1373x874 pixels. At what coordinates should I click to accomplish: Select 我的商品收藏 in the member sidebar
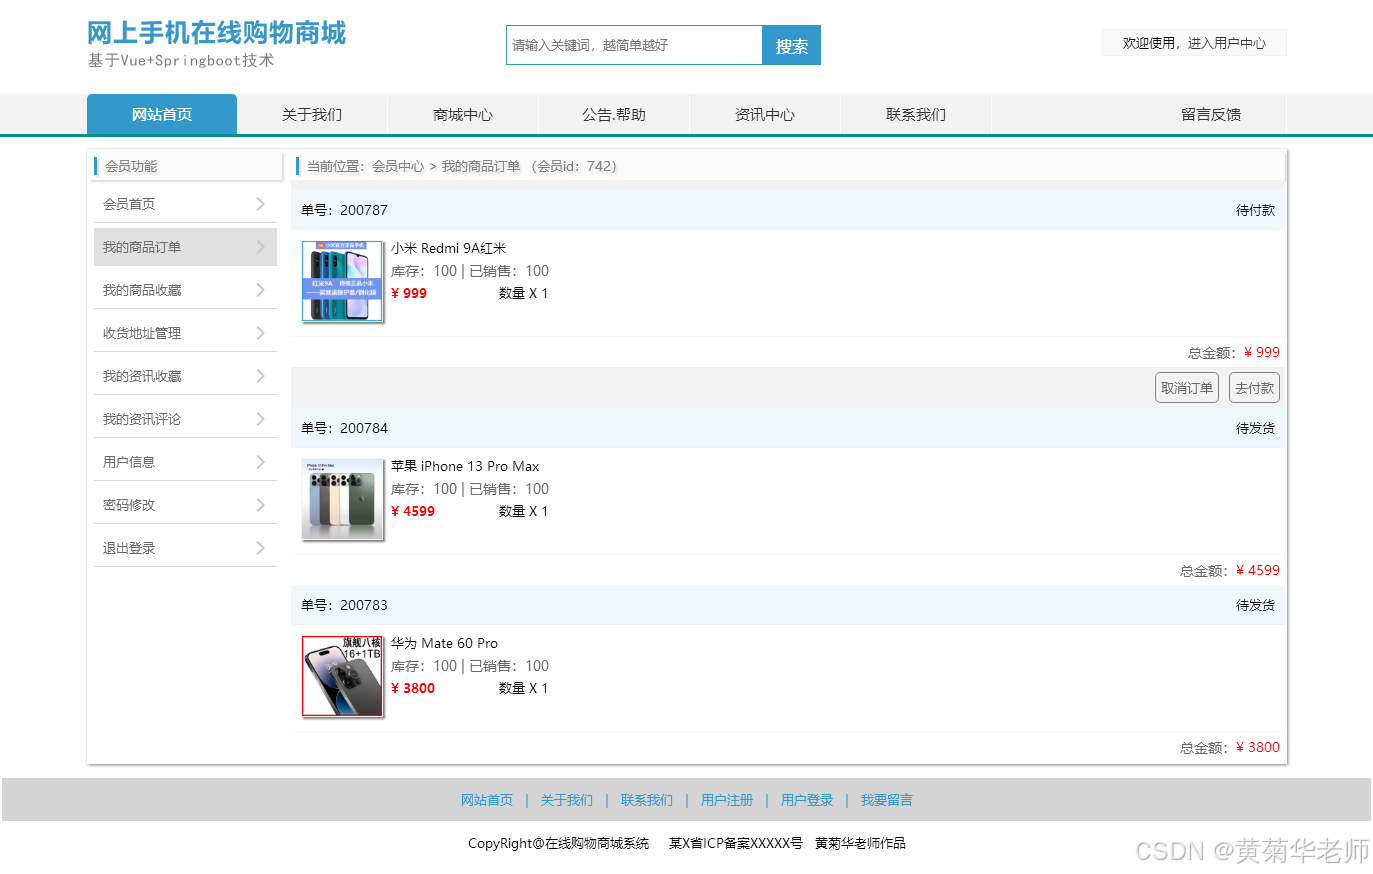point(185,290)
